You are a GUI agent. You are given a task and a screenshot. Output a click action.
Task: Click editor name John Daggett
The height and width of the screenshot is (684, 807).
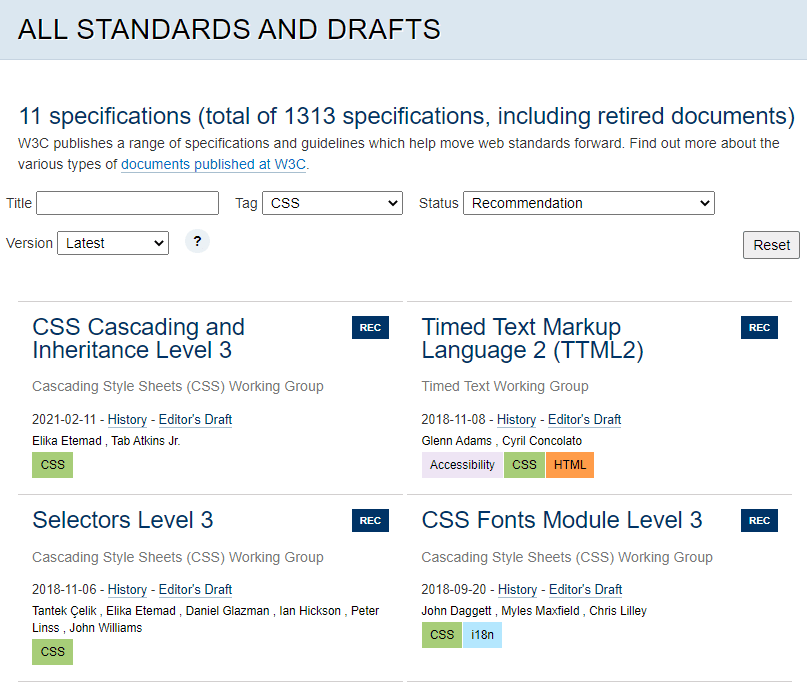click(x=457, y=611)
